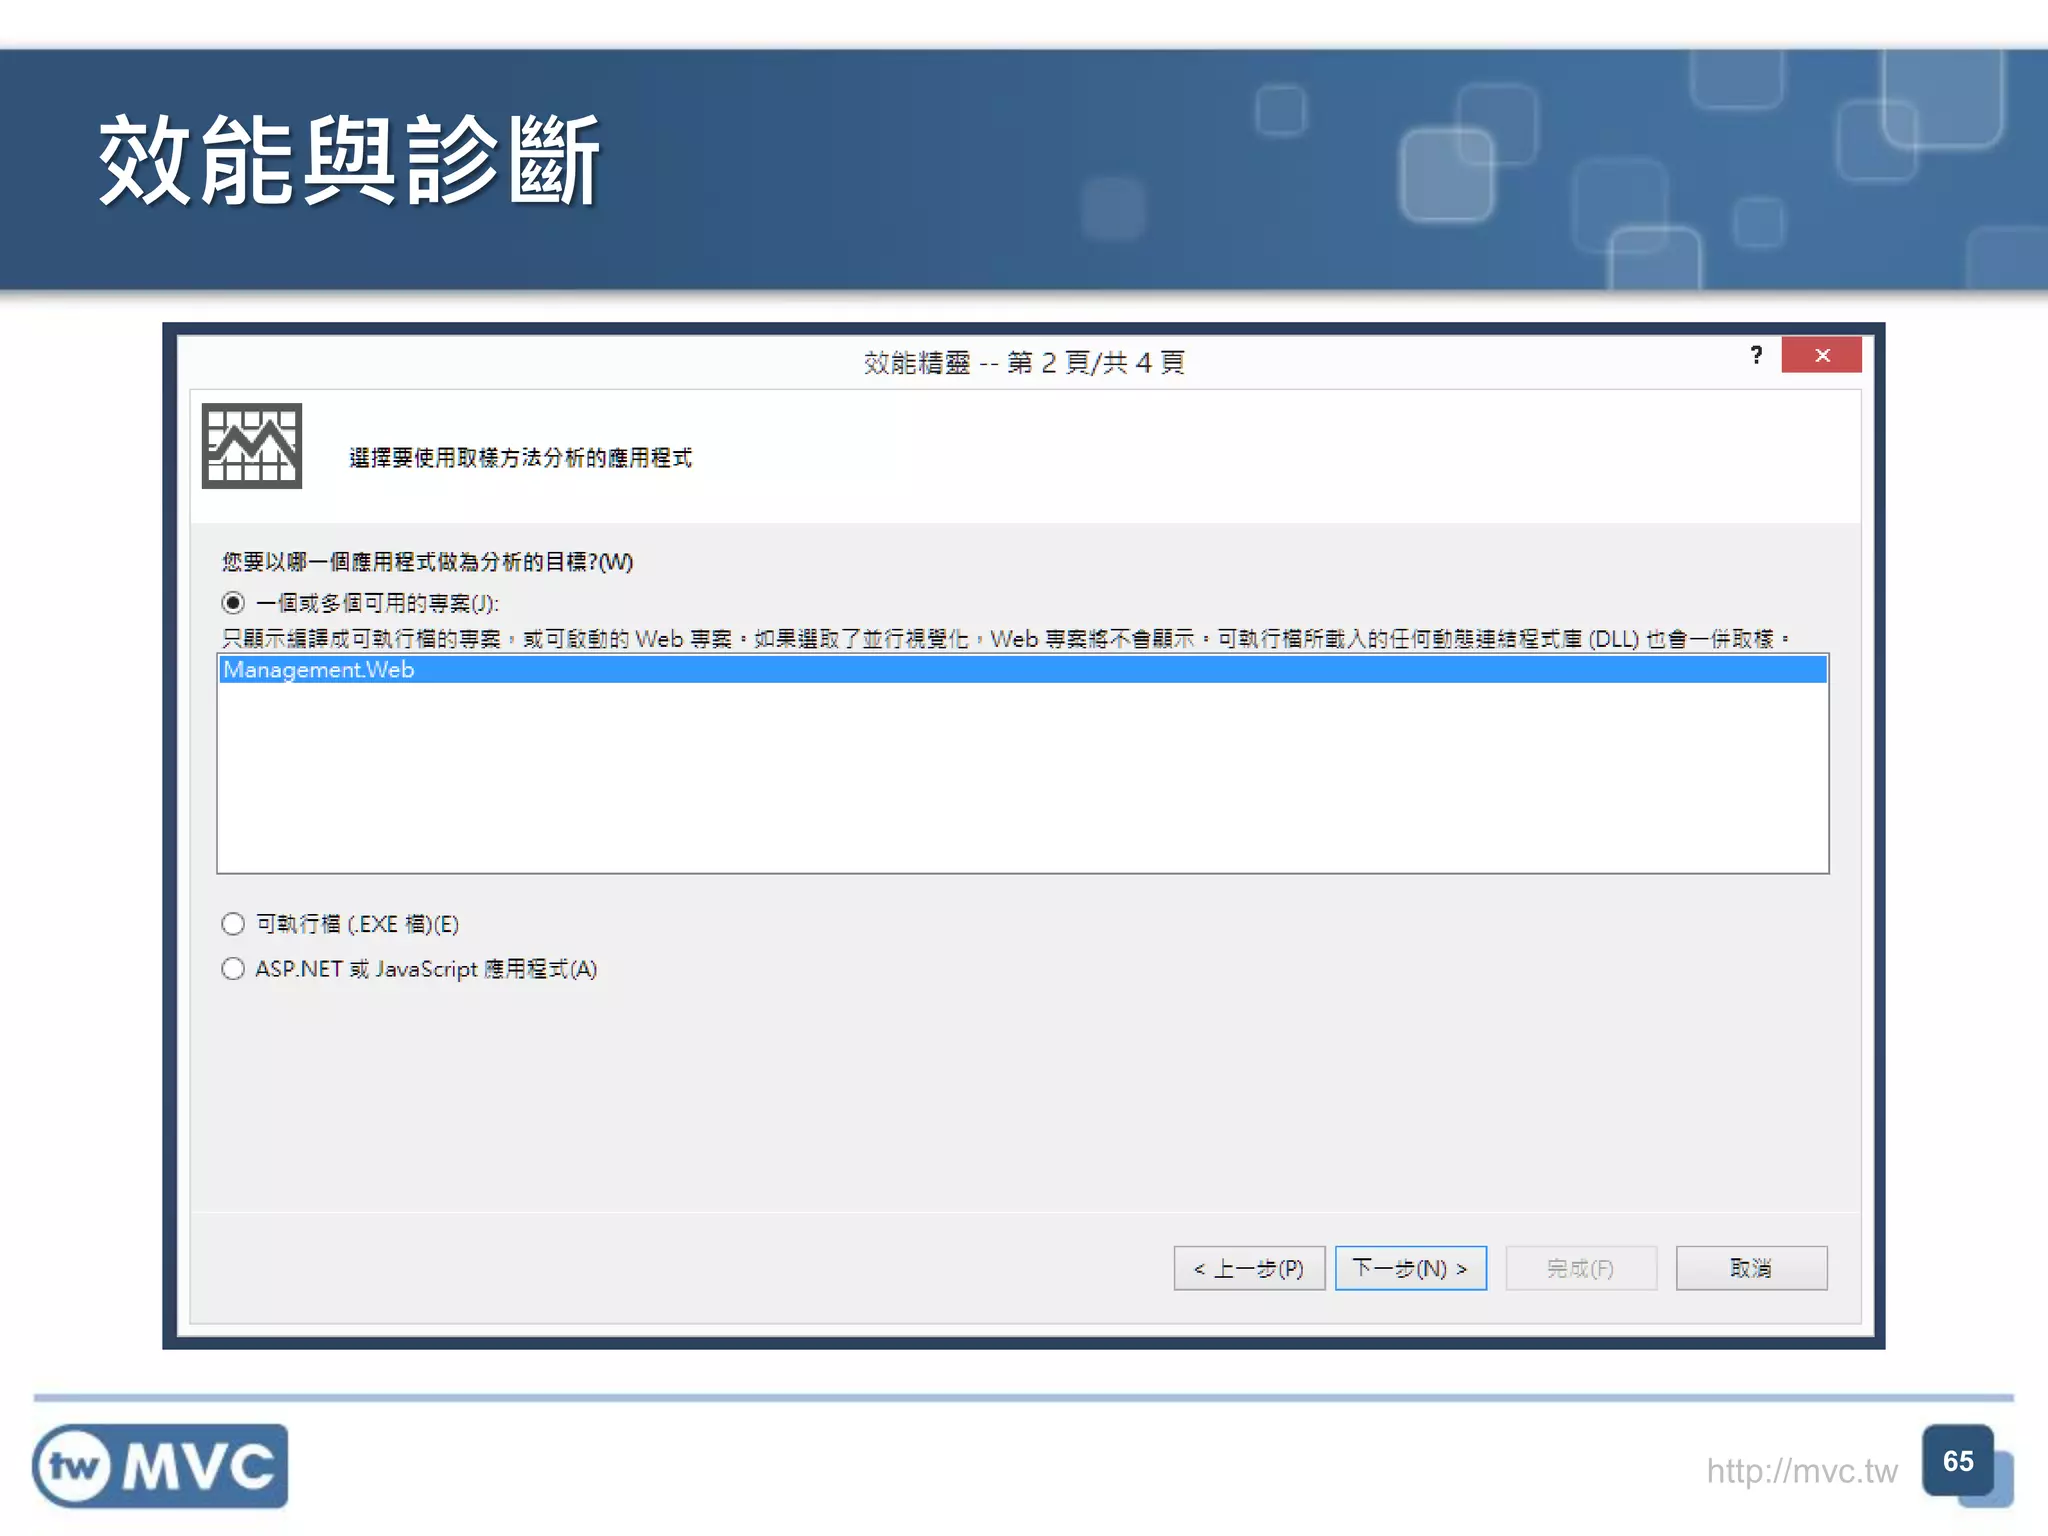Viewport: 2048px width, 1536px height.
Task: Click the slide page number 65 badge
Action: click(x=1958, y=1461)
